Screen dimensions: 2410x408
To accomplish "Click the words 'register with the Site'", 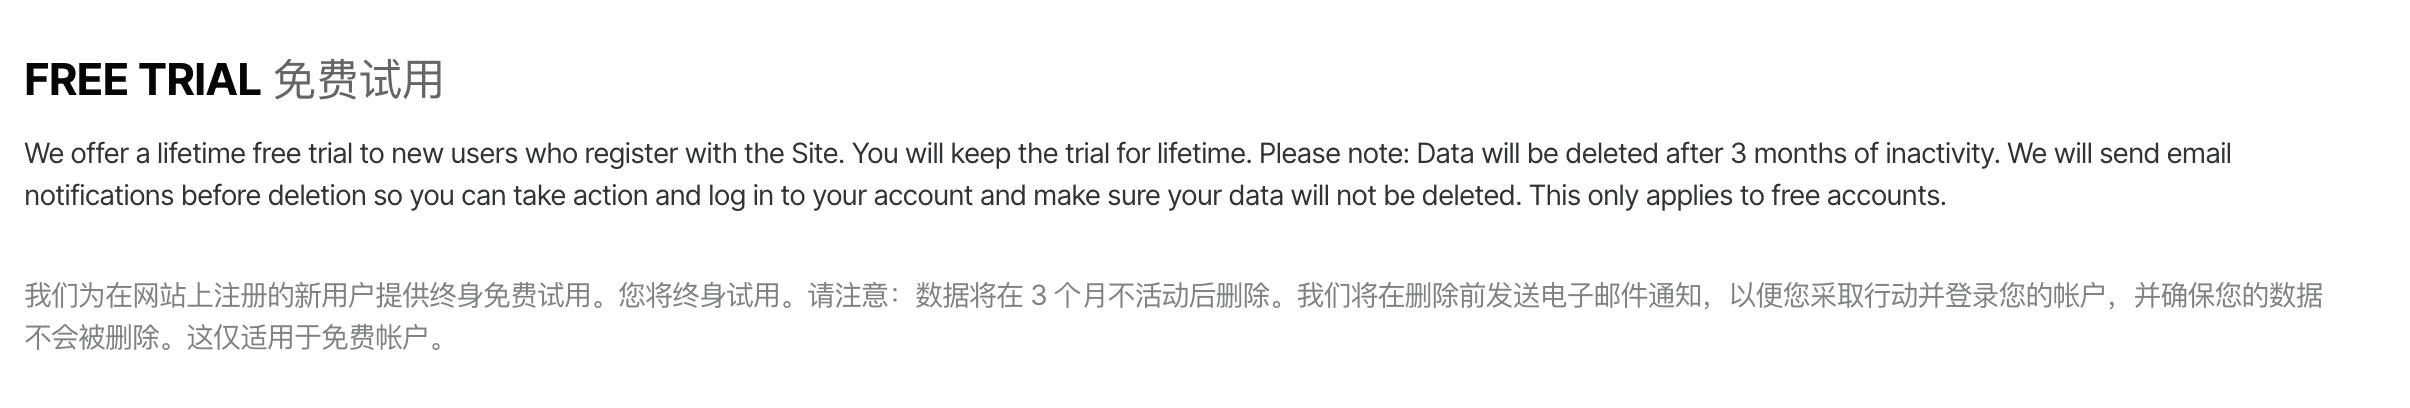I will pos(713,154).
